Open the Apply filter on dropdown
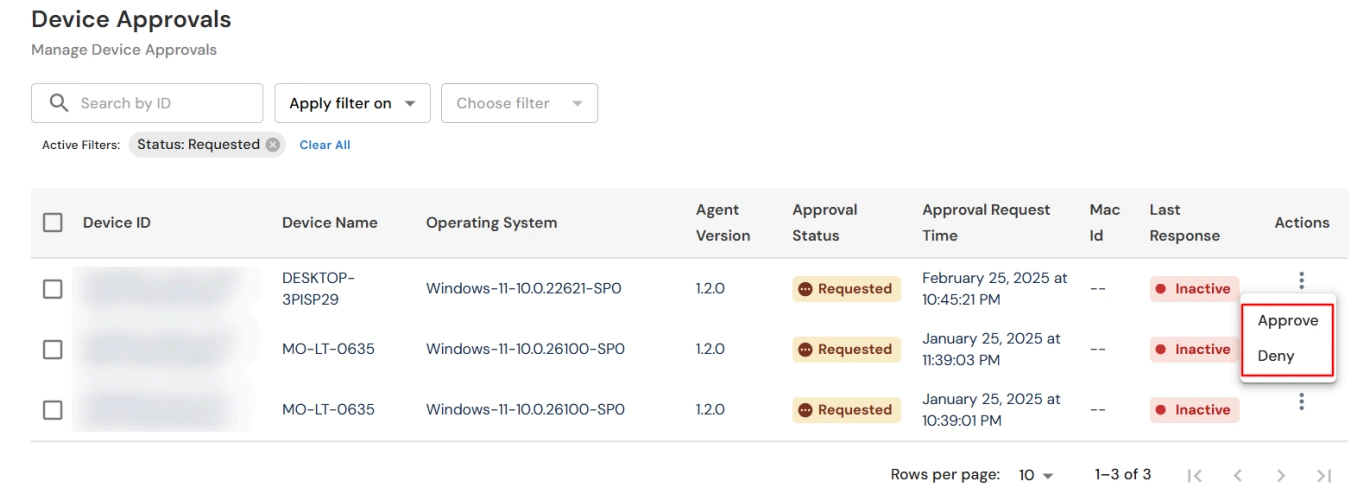The height and width of the screenshot is (499, 1365). click(x=352, y=103)
